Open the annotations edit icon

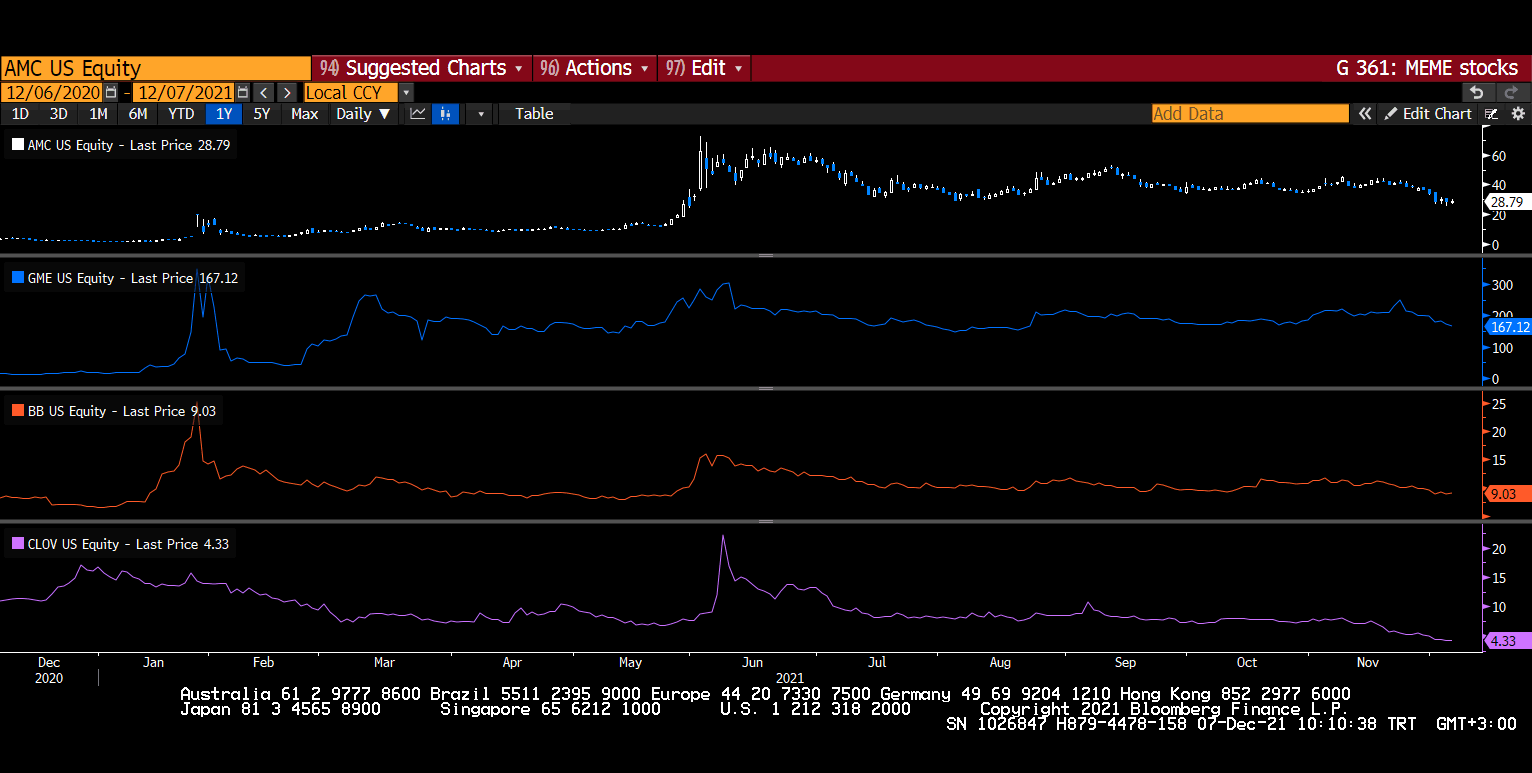point(1492,114)
